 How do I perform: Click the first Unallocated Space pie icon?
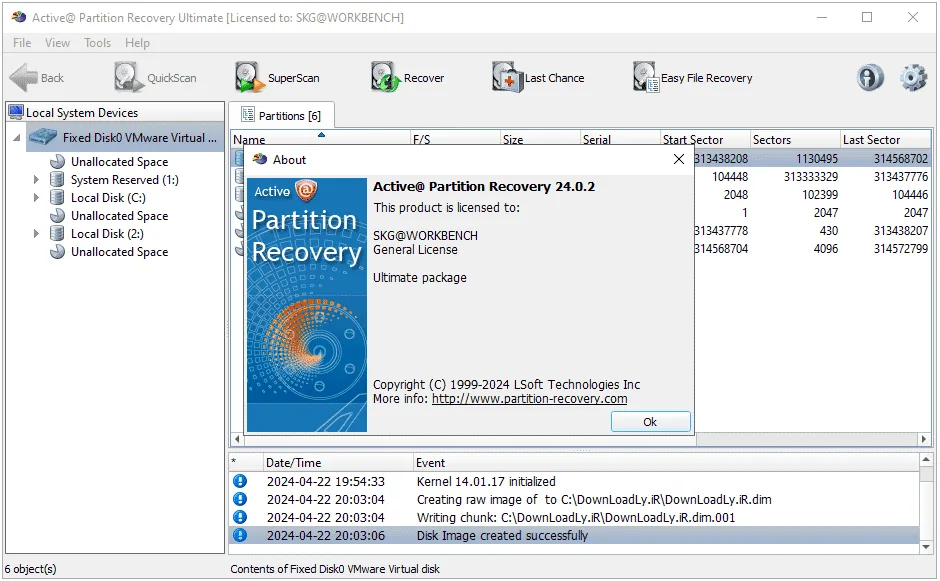click(58, 162)
